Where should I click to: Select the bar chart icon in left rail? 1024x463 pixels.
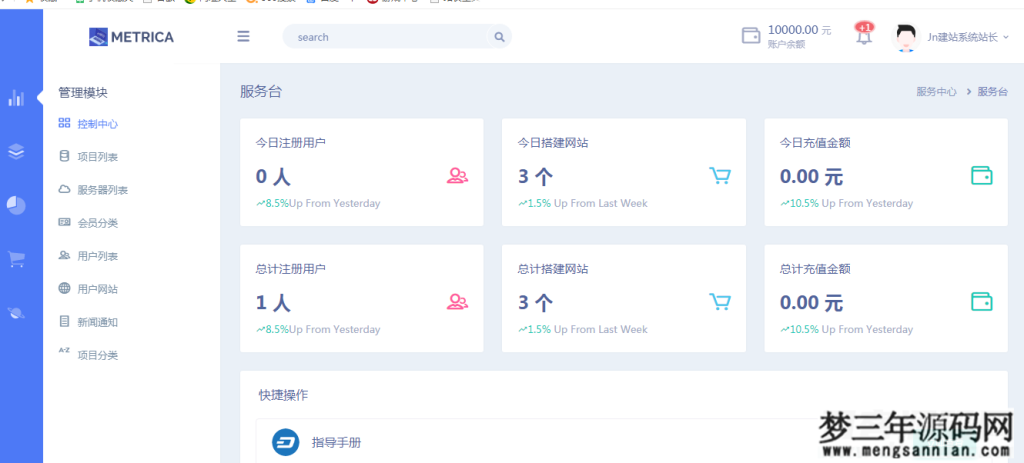(x=16, y=98)
